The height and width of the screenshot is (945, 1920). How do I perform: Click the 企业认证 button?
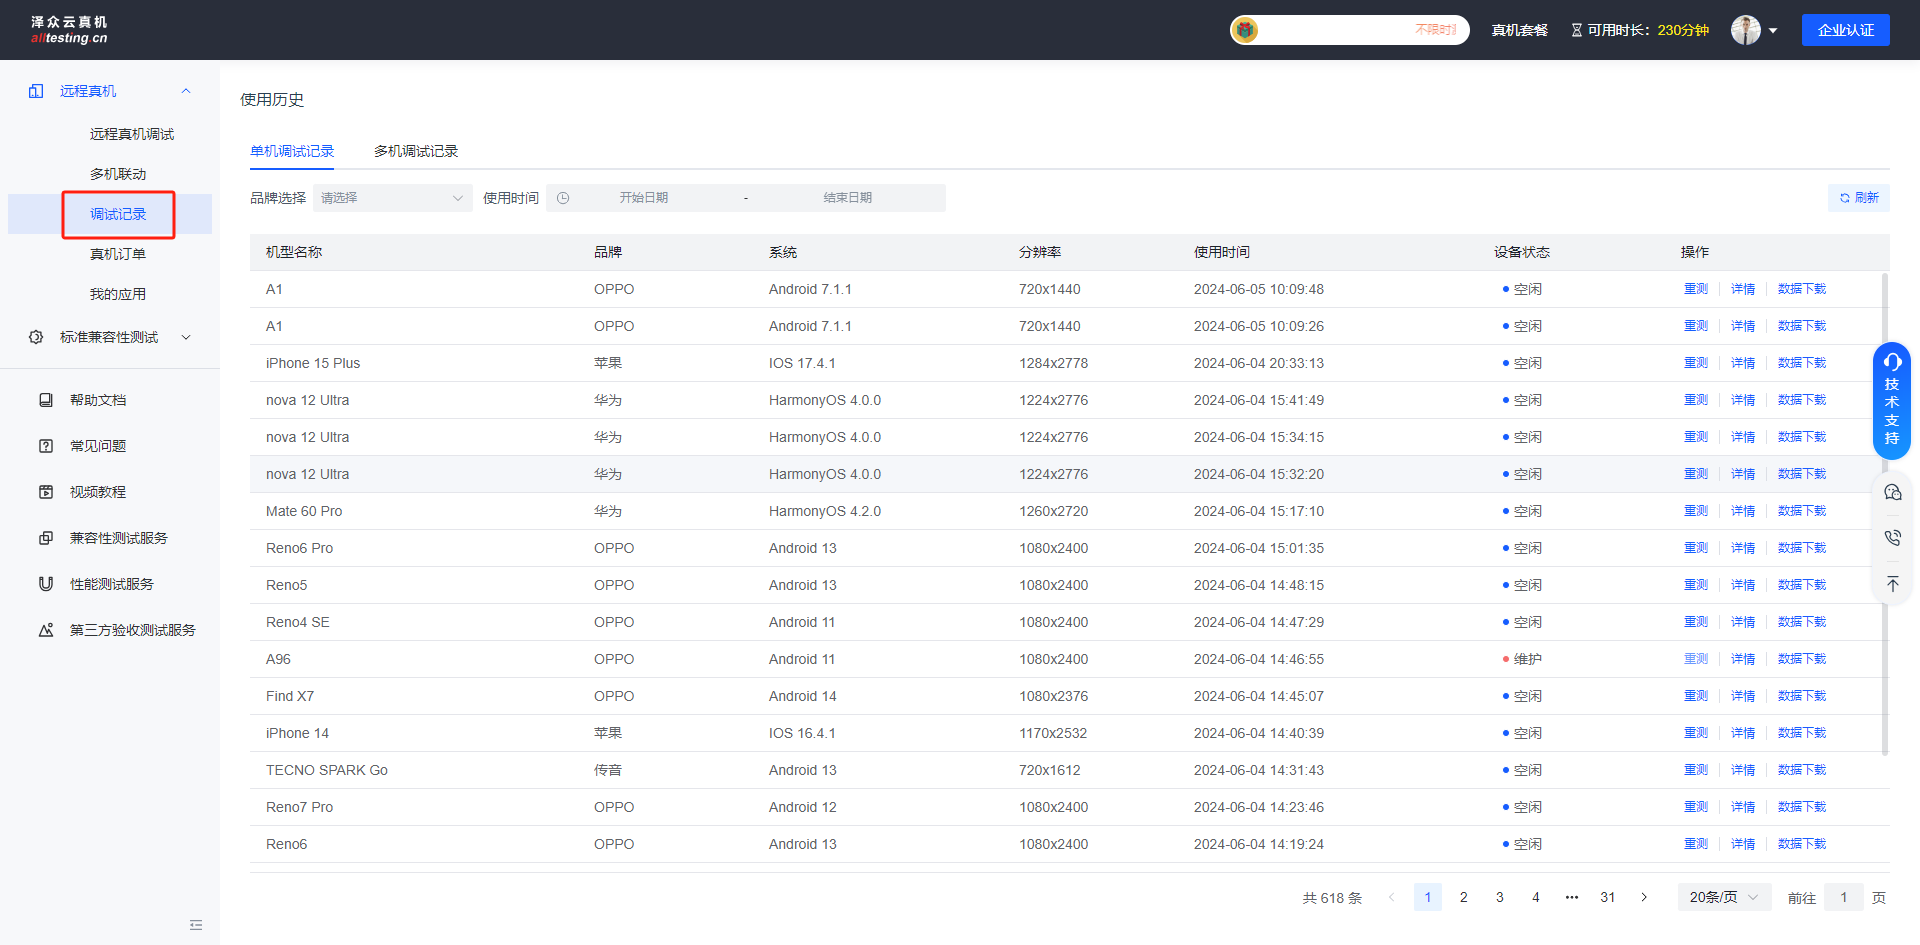pos(1845,30)
